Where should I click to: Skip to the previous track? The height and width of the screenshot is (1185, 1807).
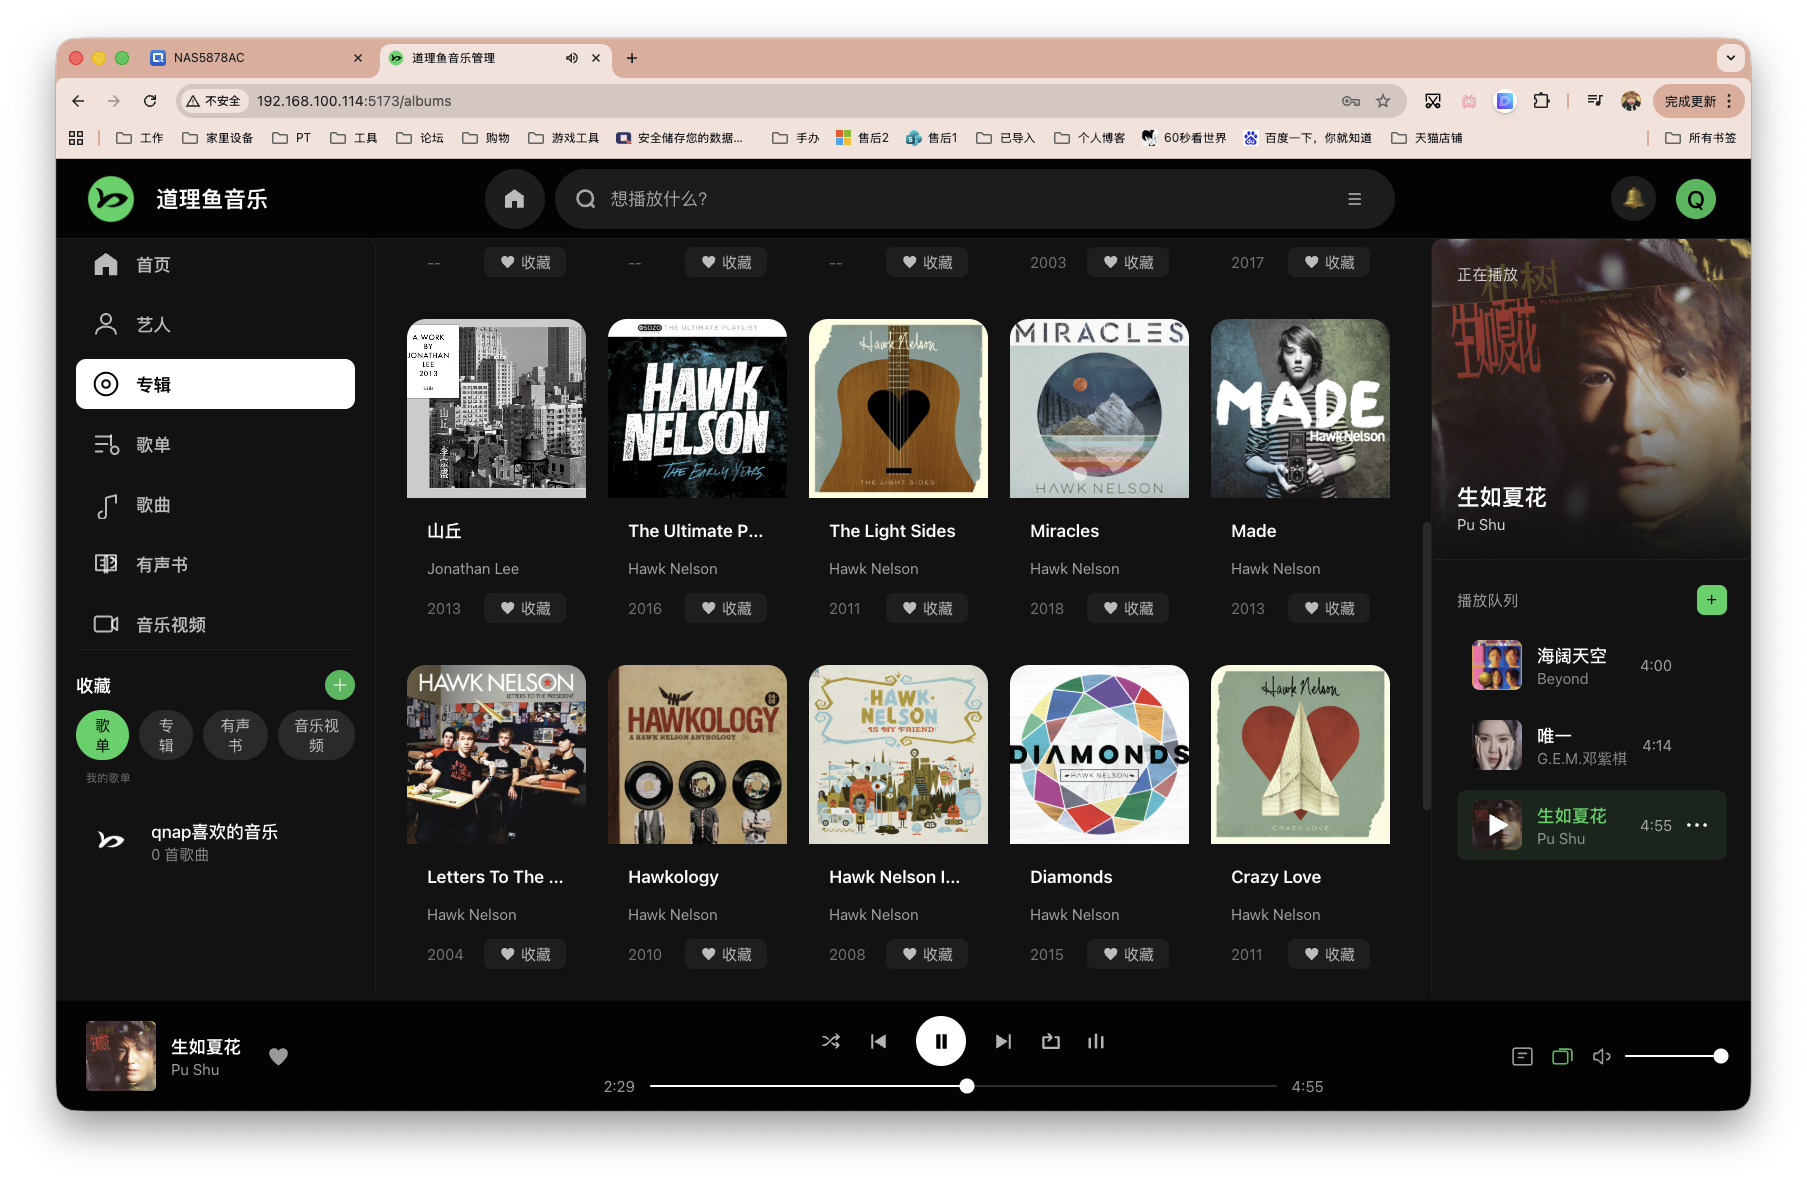click(x=878, y=1041)
